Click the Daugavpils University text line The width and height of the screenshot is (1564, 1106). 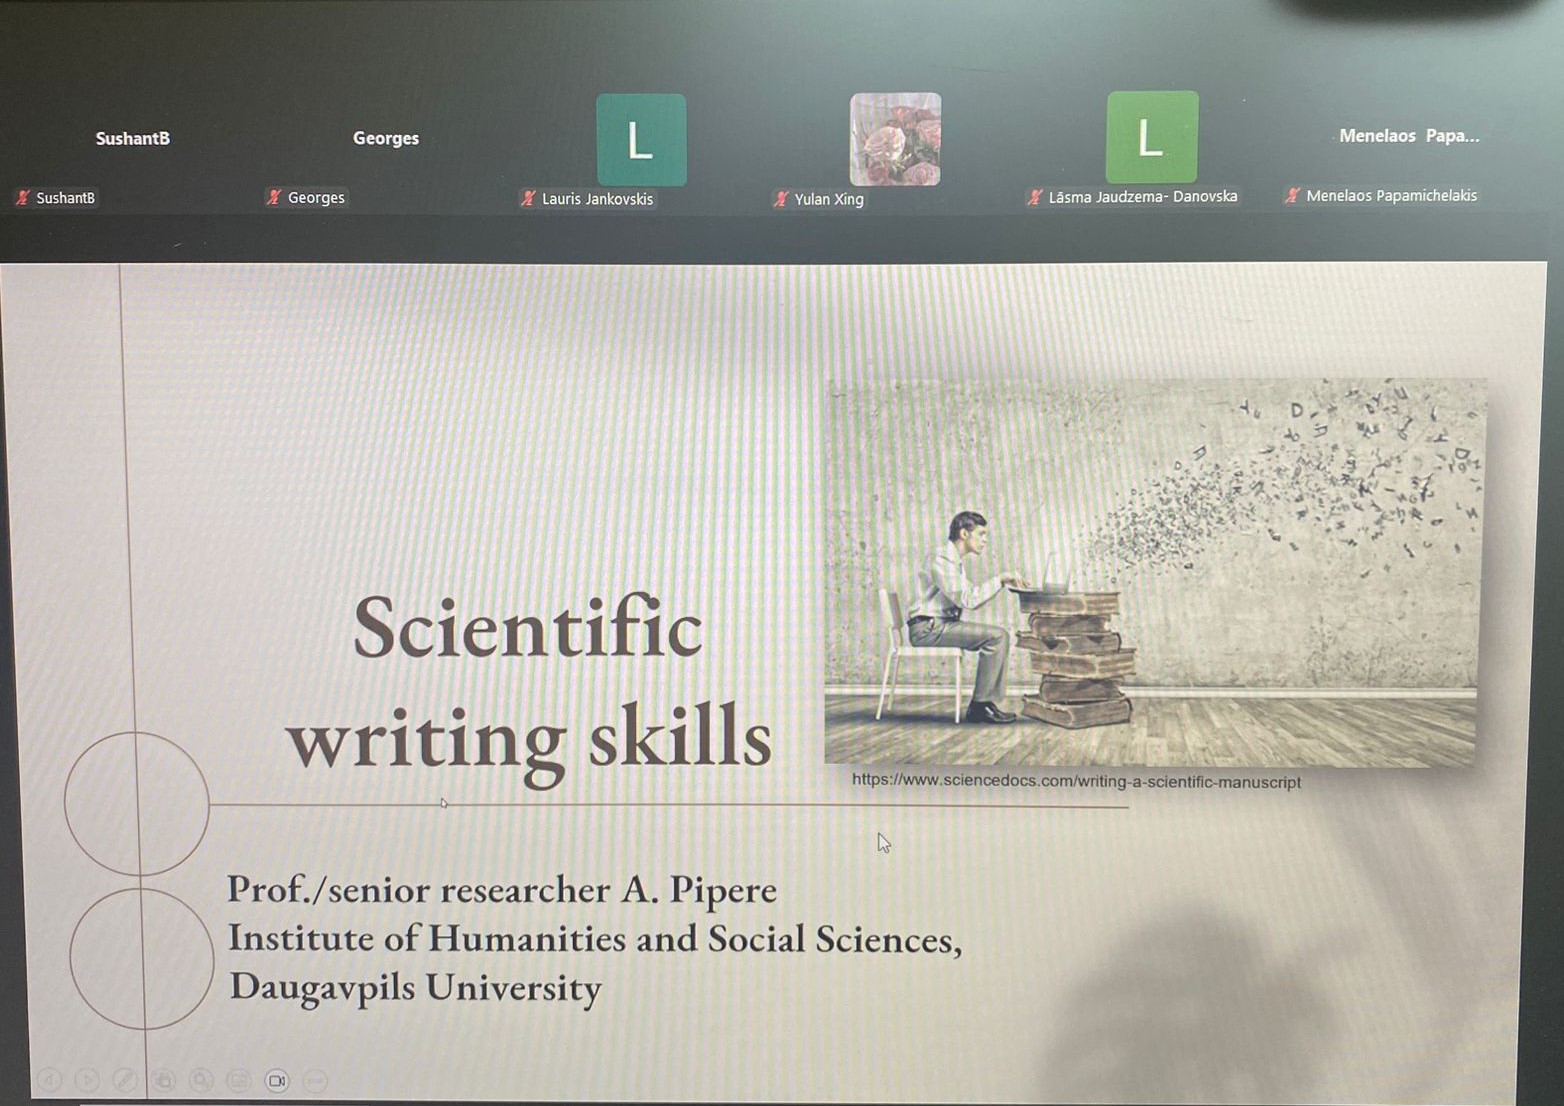coord(415,987)
